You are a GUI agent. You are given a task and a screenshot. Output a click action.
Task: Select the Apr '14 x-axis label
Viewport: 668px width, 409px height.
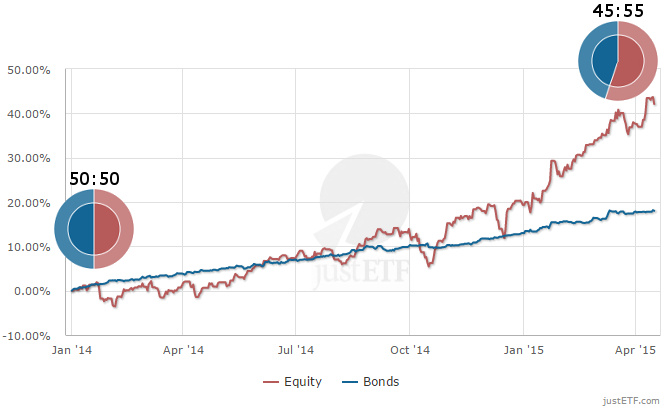pyautogui.click(x=183, y=351)
